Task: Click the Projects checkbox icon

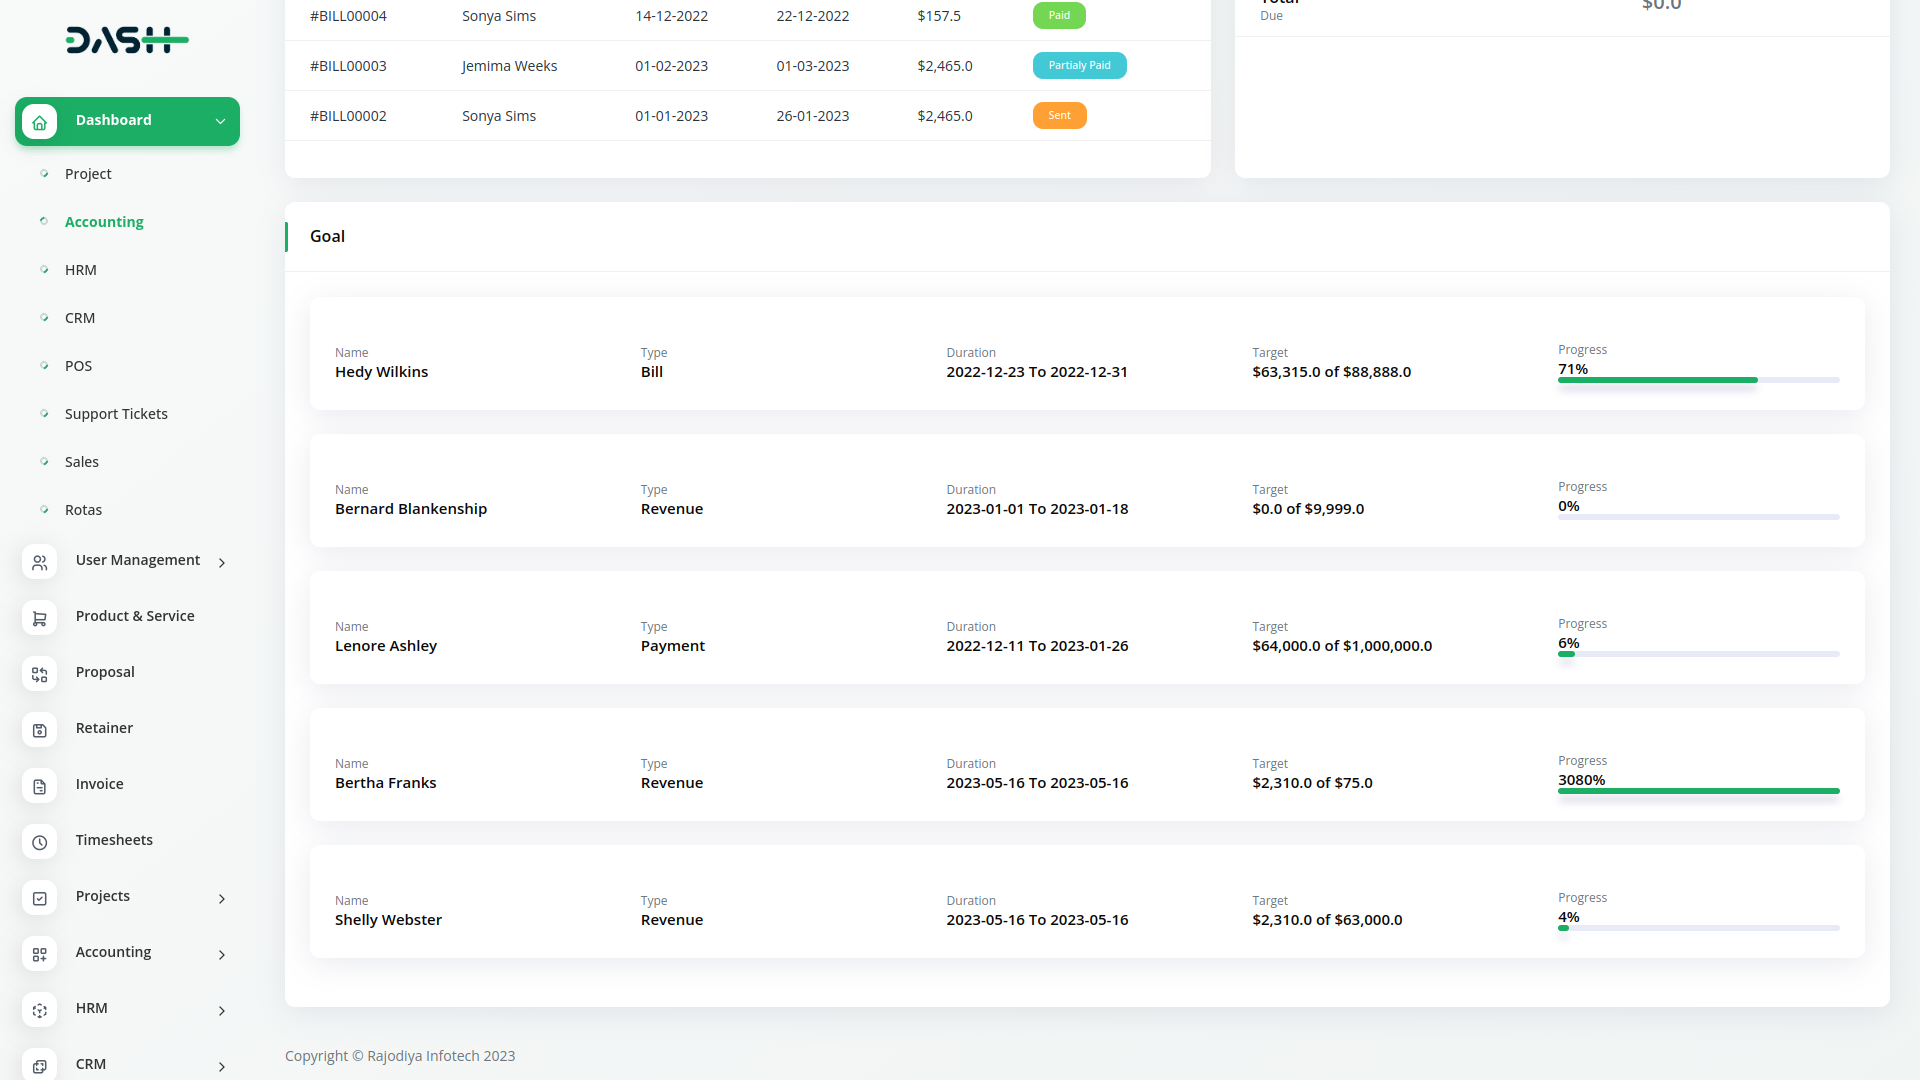Action: point(39,899)
